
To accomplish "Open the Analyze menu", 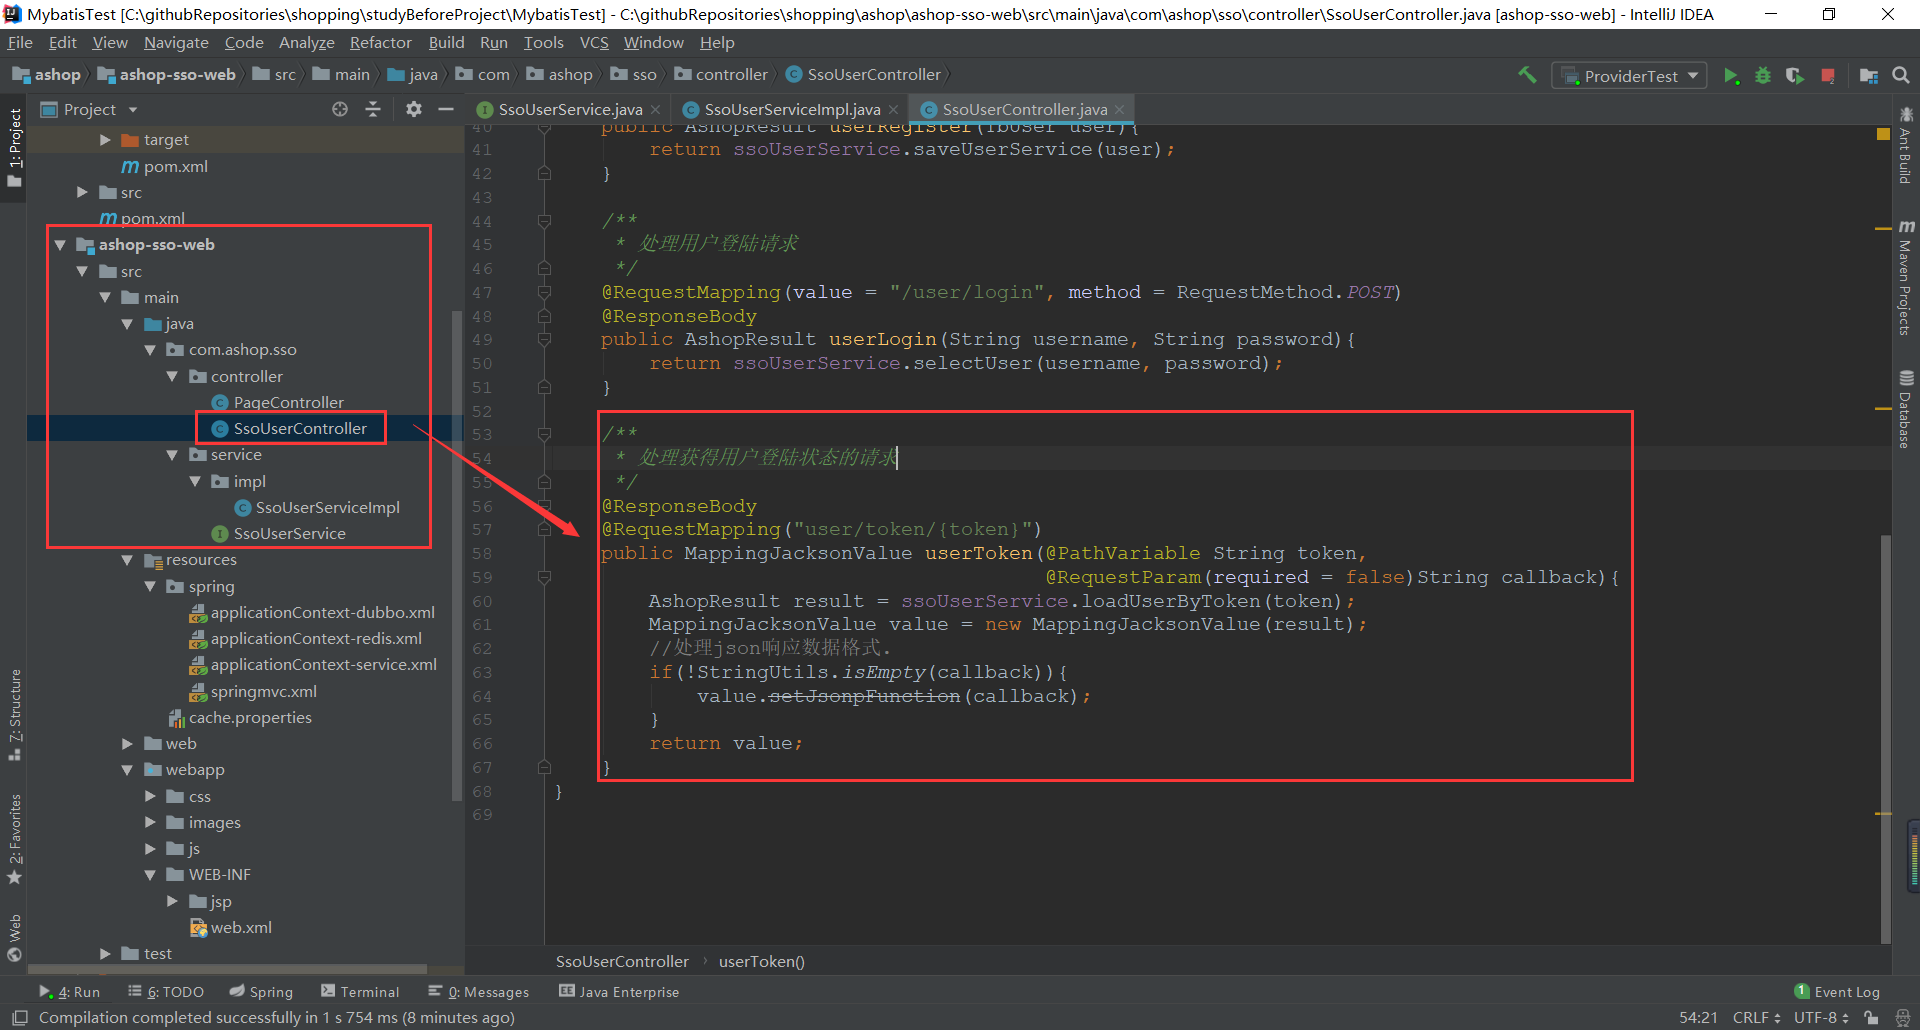I will click(306, 43).
